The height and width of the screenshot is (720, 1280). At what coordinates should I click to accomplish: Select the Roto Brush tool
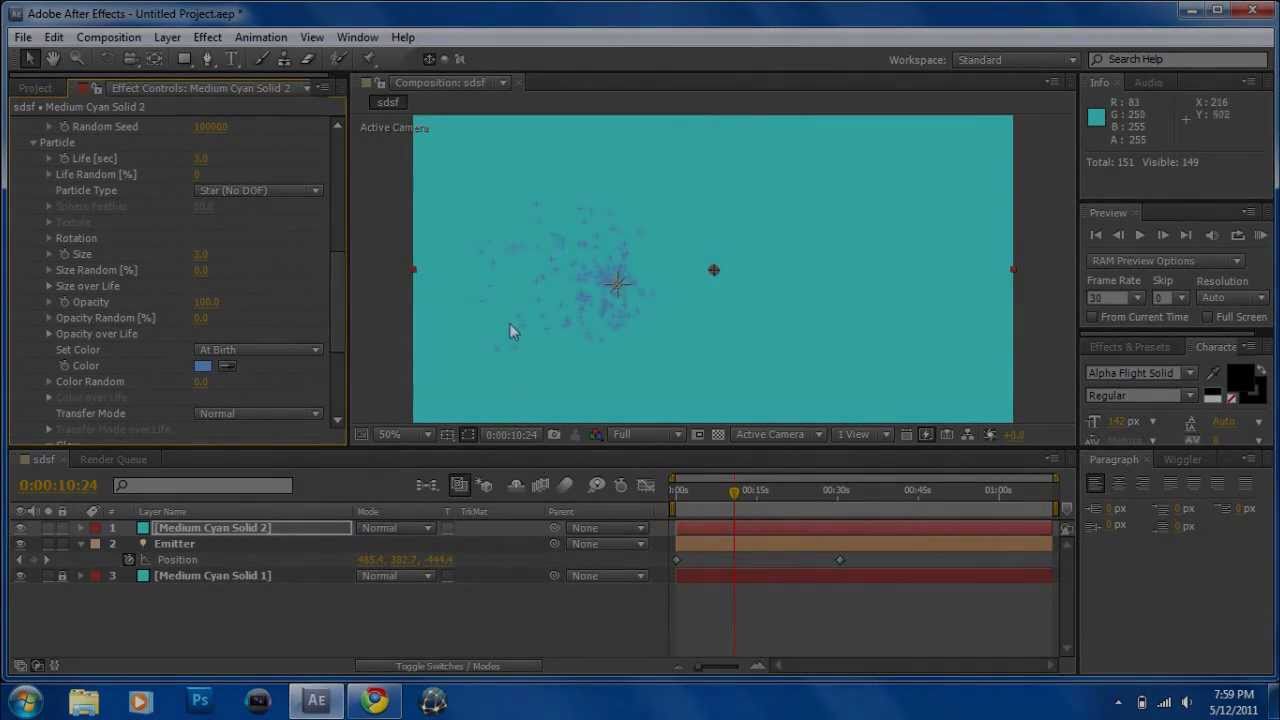point(339,59)
